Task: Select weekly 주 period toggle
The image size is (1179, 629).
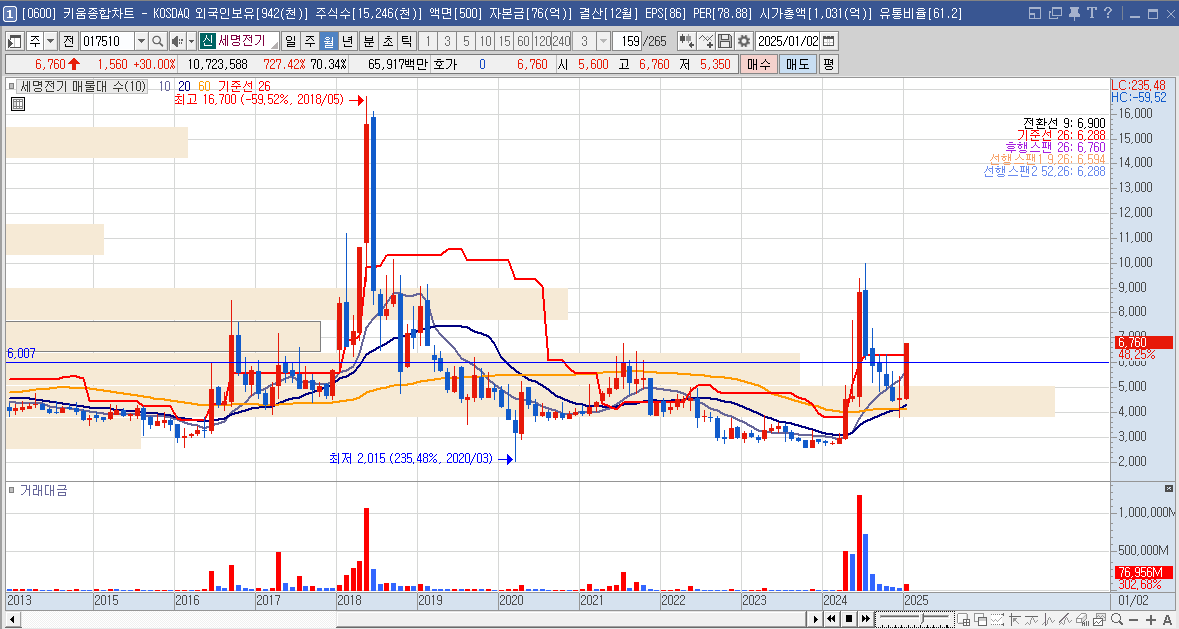Action: point(309,41)
